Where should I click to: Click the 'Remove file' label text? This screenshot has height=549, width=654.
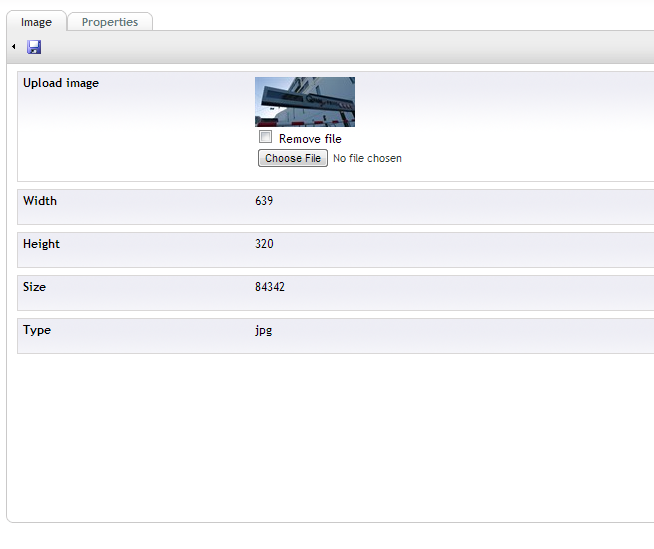click(310, 139)
